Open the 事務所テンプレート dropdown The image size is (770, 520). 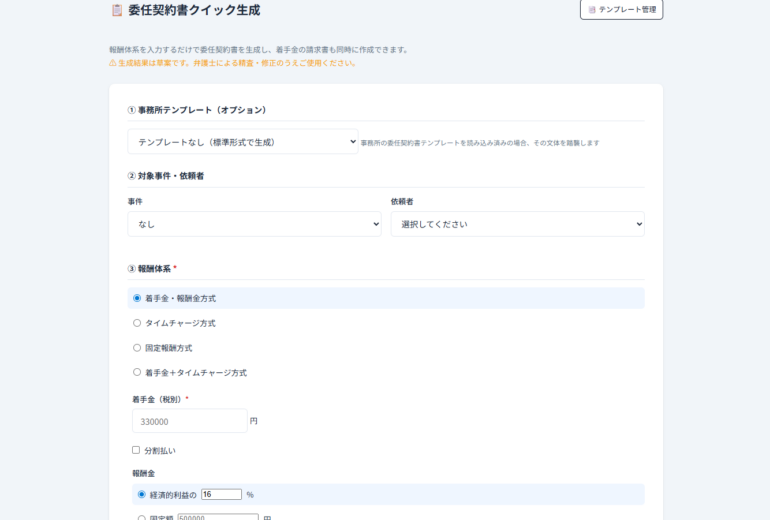tap(242, 142)
